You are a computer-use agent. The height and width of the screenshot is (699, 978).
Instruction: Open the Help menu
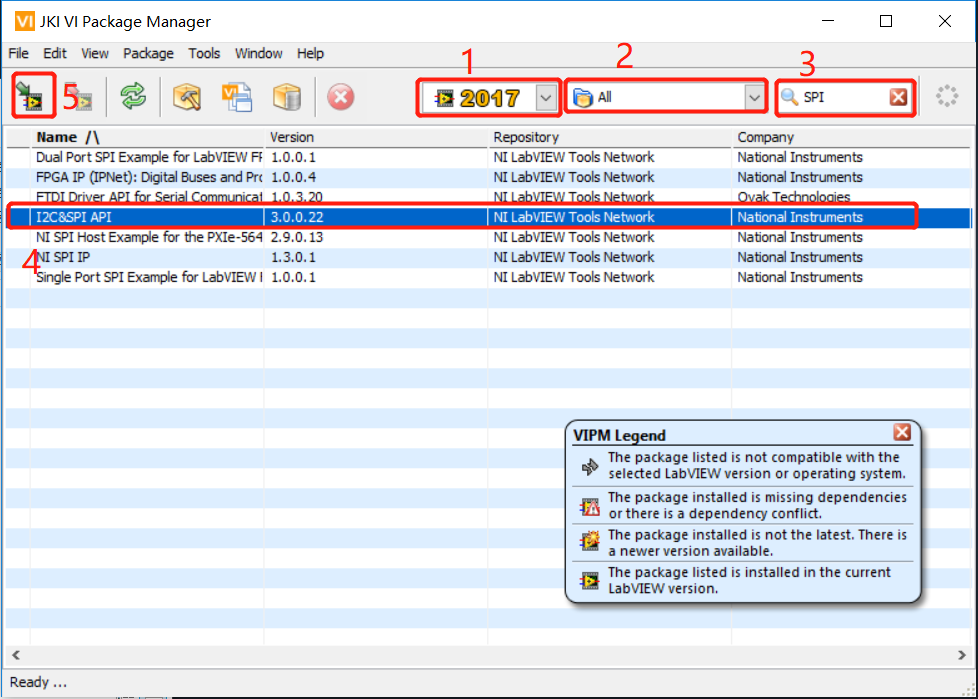click(310, 54)
